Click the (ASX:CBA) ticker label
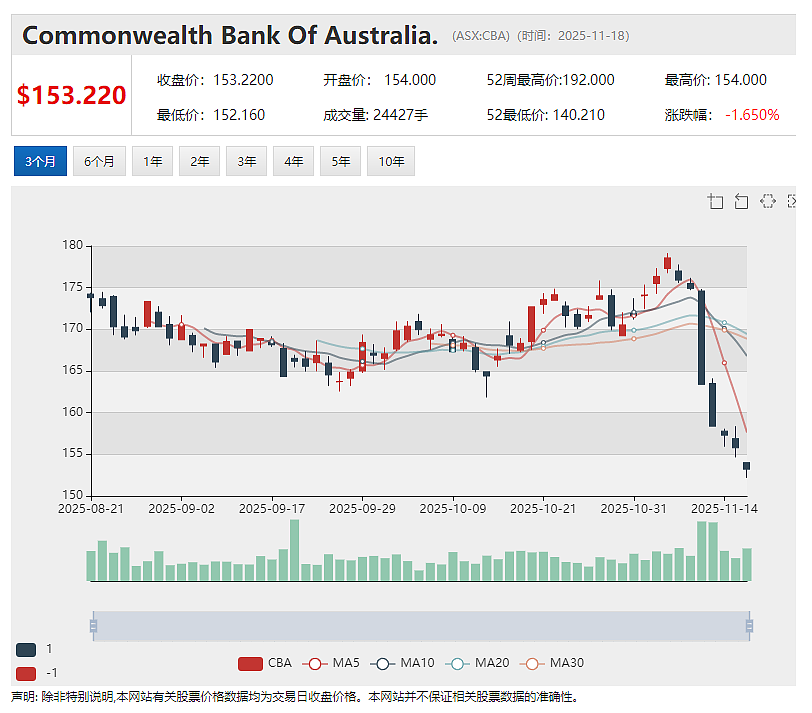This screenshot has width=812, height=713. [481, 36]
